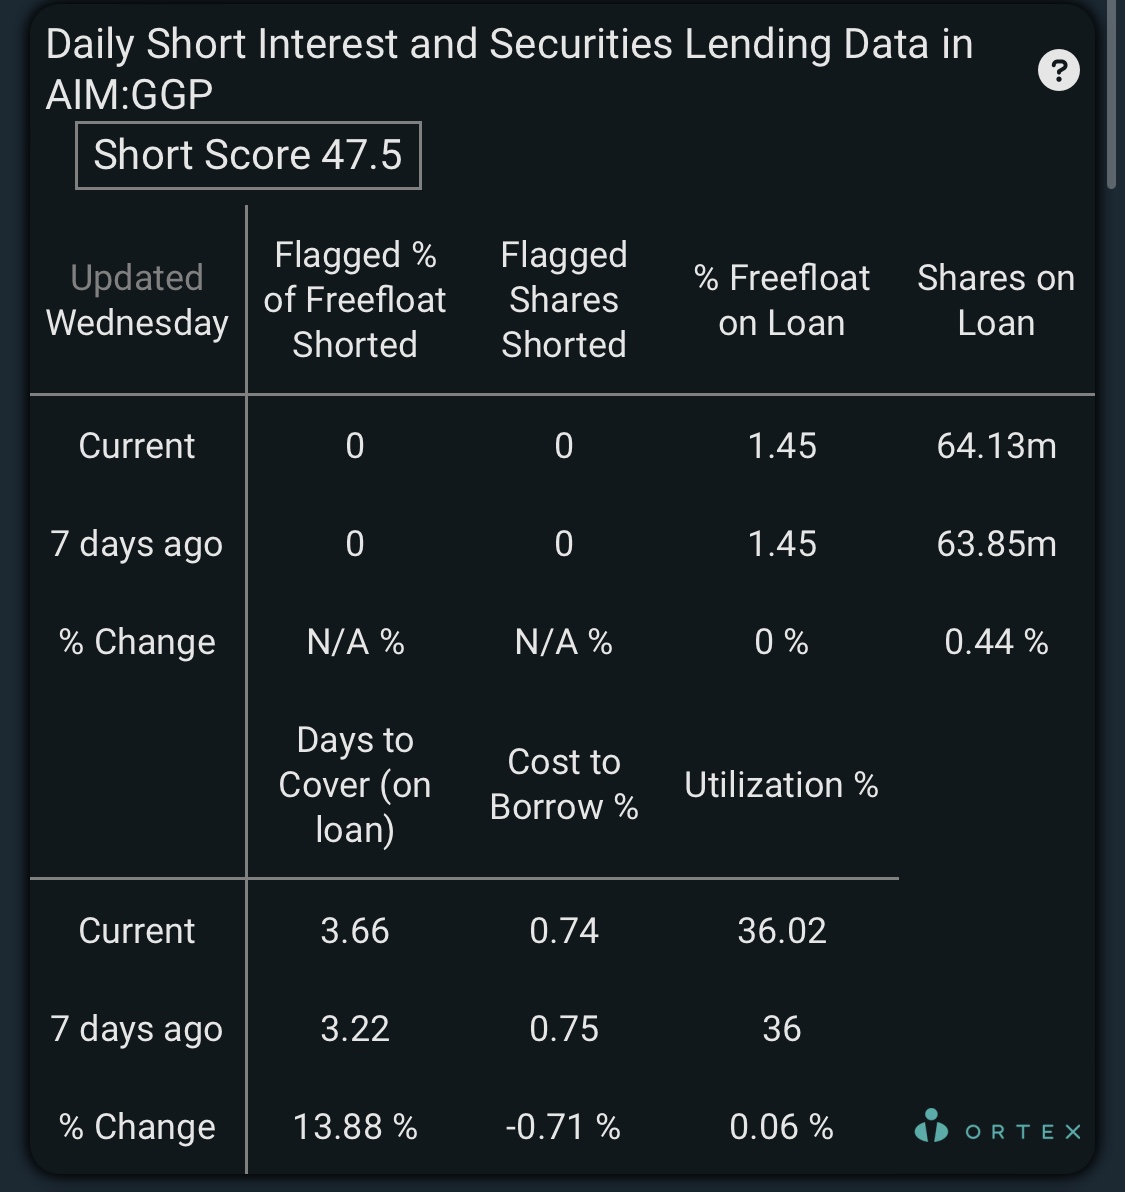Viewport: 1125px width, 1192px height.
Task: Select current Days to Cover value 3.66
Action: [355, 930]
